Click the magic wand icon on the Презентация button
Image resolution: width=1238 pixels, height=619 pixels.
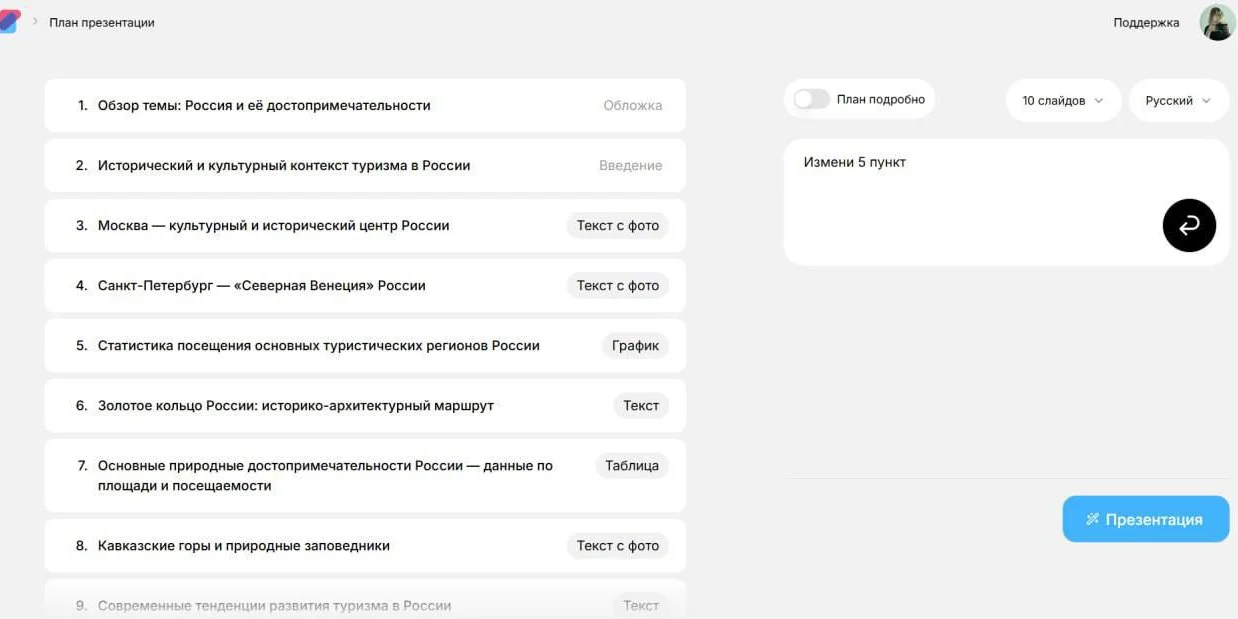tap(1090, 519)
